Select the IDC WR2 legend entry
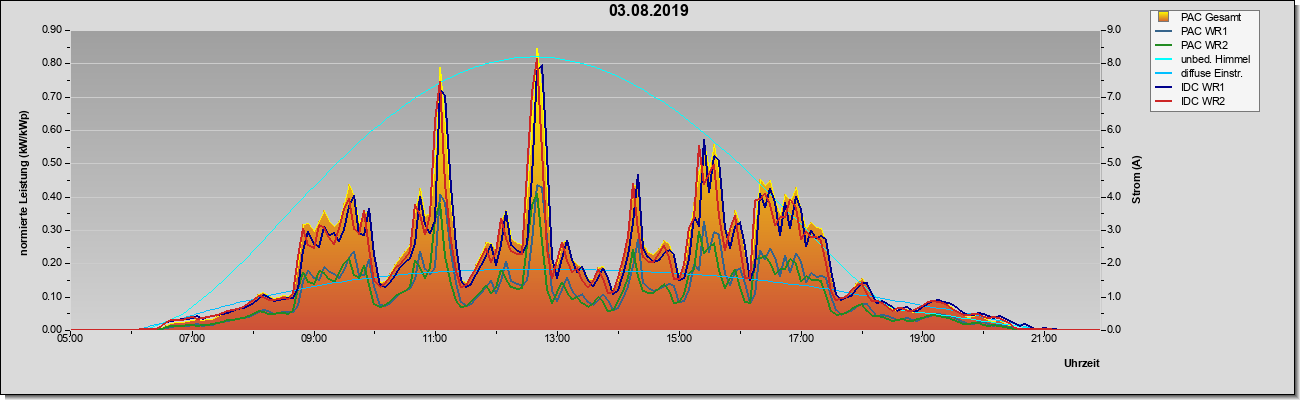The height and width of the screenshot is (400, 1300). click(x=1203, y=102)
